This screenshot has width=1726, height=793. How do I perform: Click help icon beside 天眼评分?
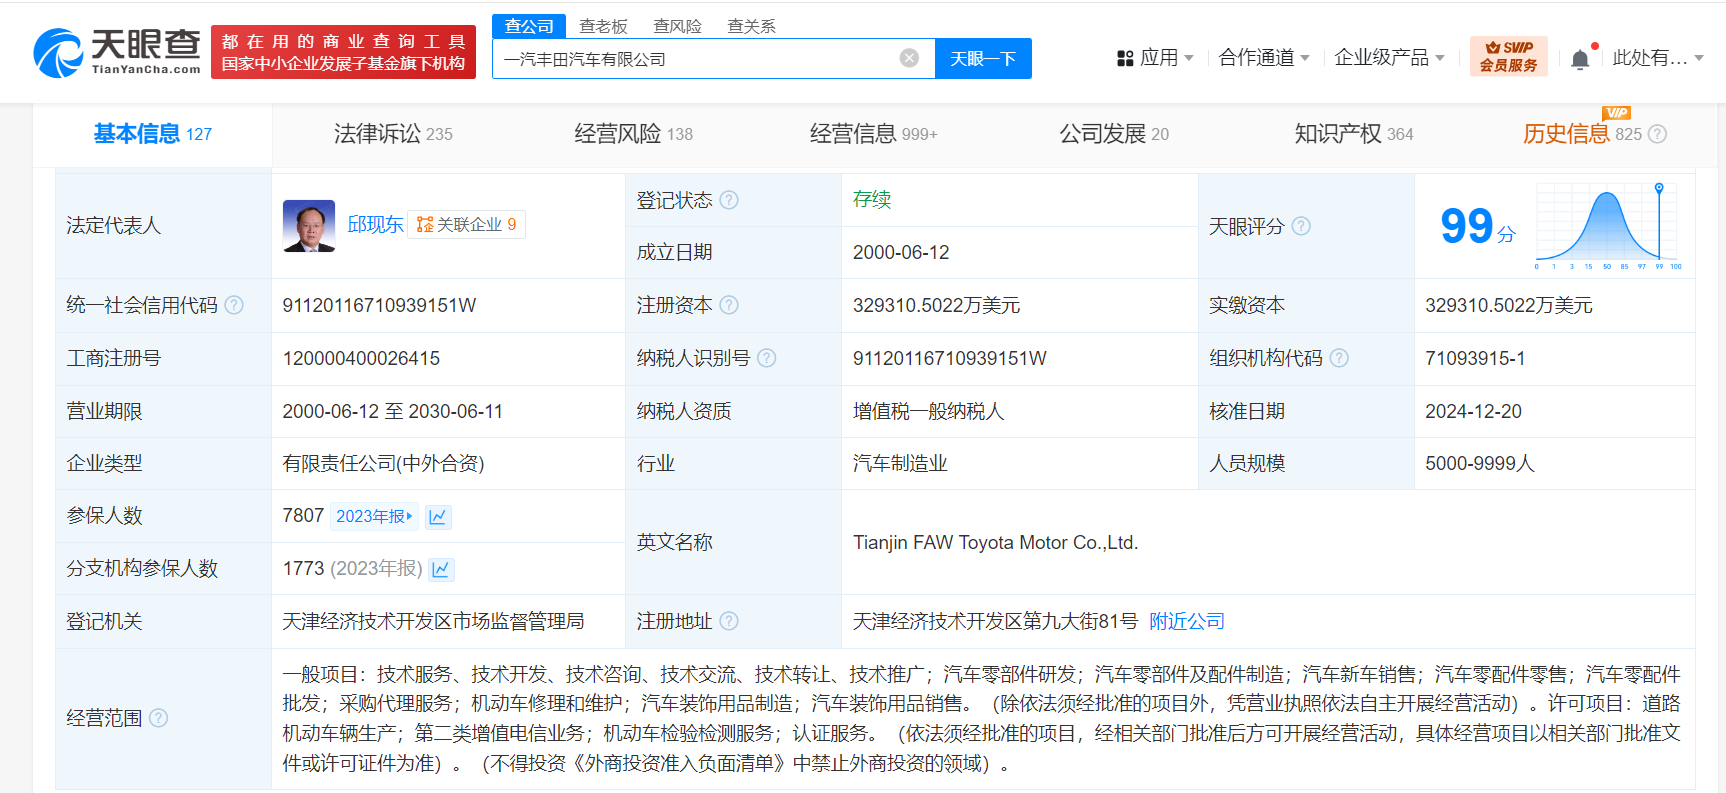[x=1301, y=227]
